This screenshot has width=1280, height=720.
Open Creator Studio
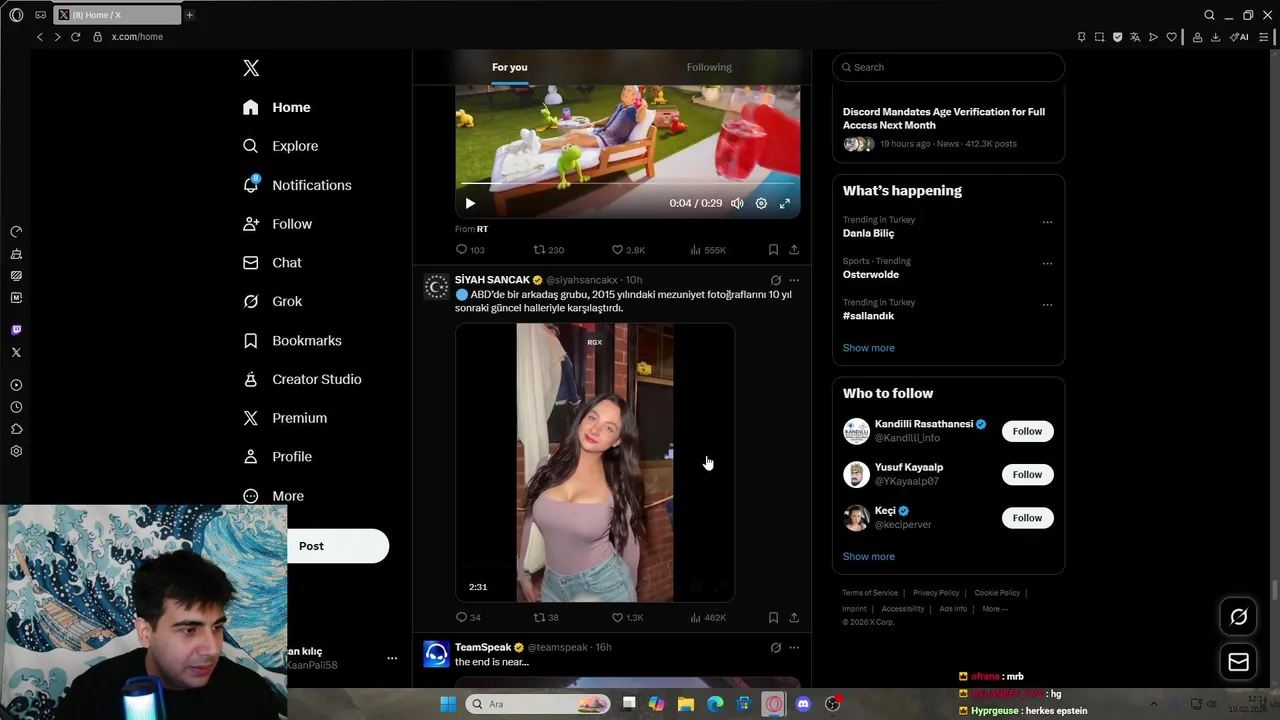coord(302,379)
